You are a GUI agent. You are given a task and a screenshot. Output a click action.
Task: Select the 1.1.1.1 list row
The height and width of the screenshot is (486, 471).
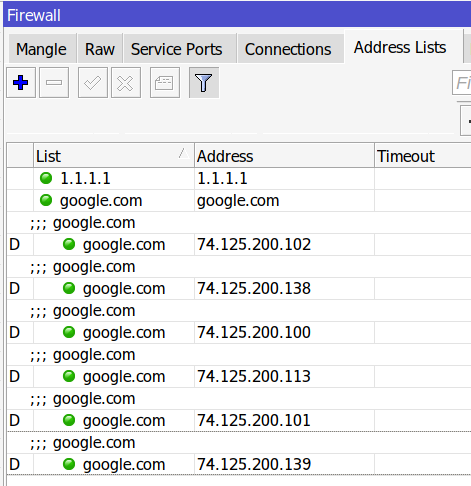click(239, 178)
